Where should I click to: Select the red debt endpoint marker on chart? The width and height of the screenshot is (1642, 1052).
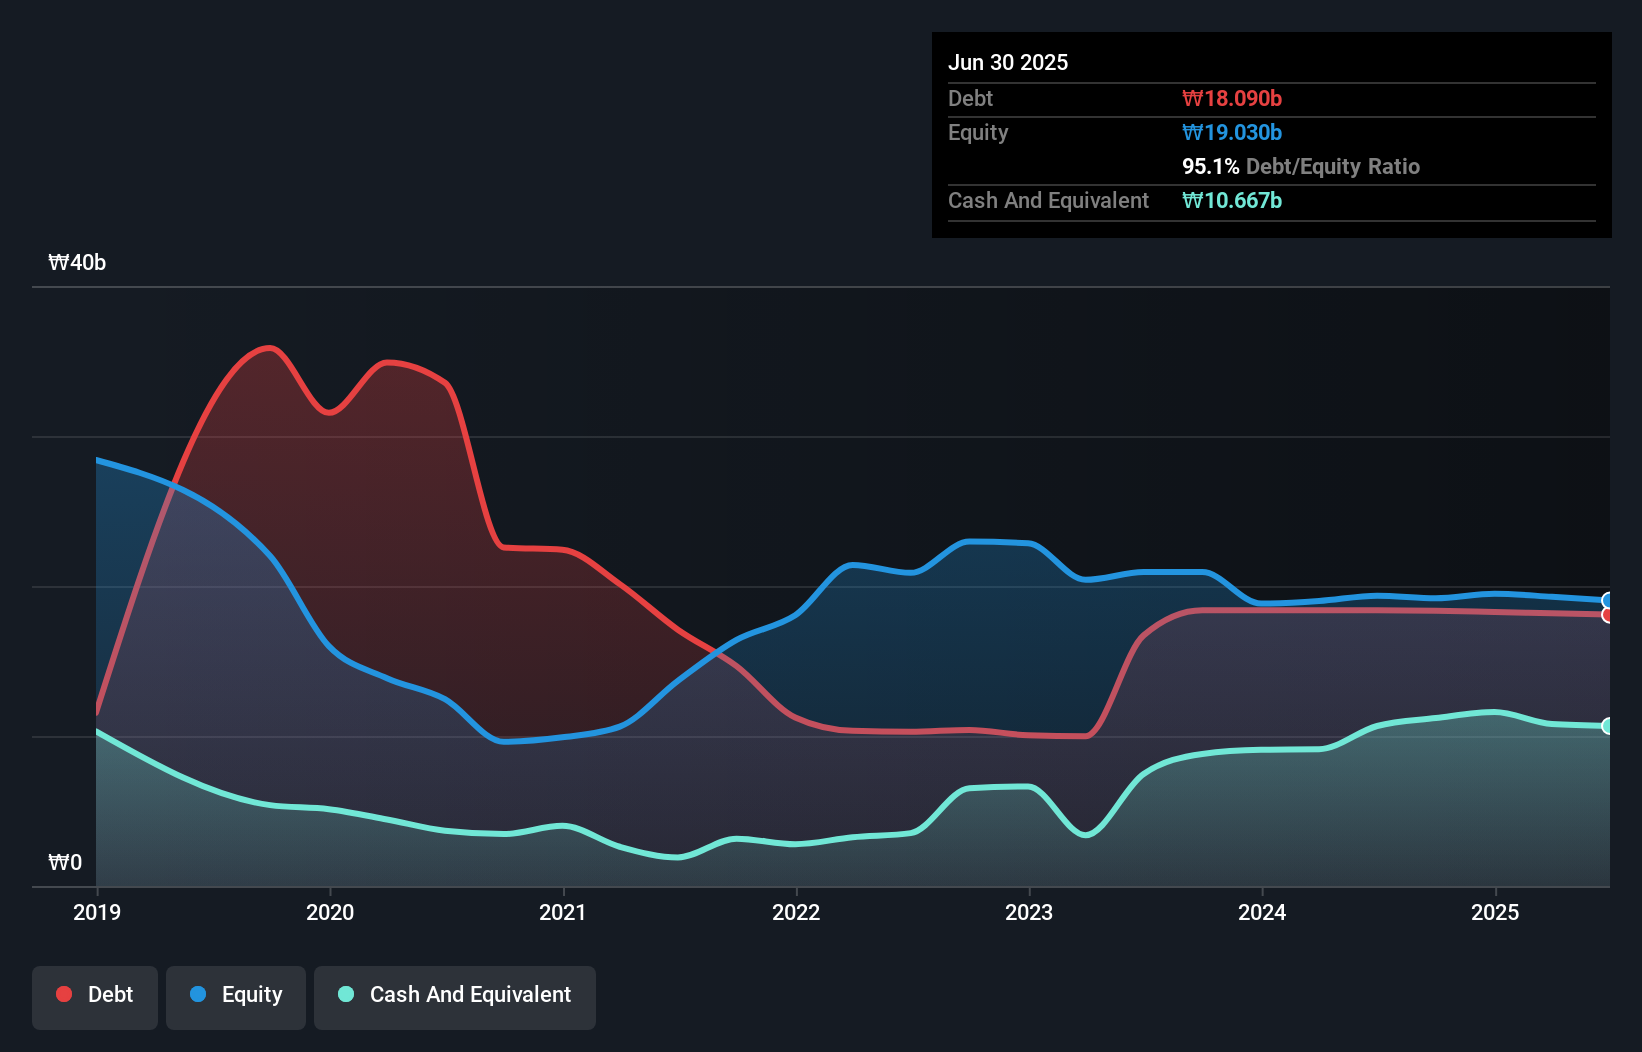pos(1607,617)
